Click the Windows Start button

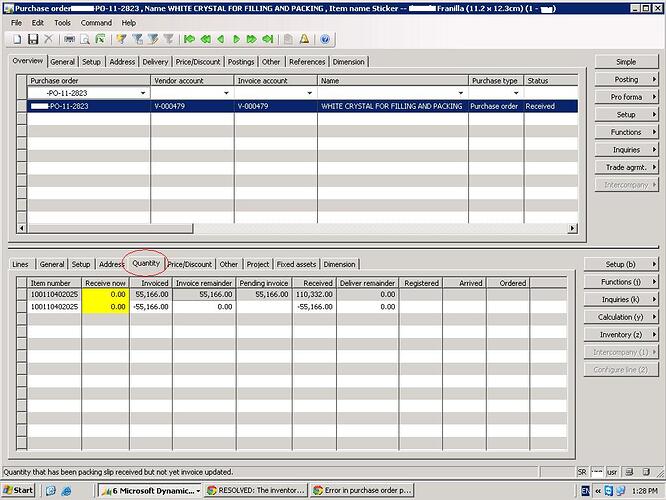(18, 491)
